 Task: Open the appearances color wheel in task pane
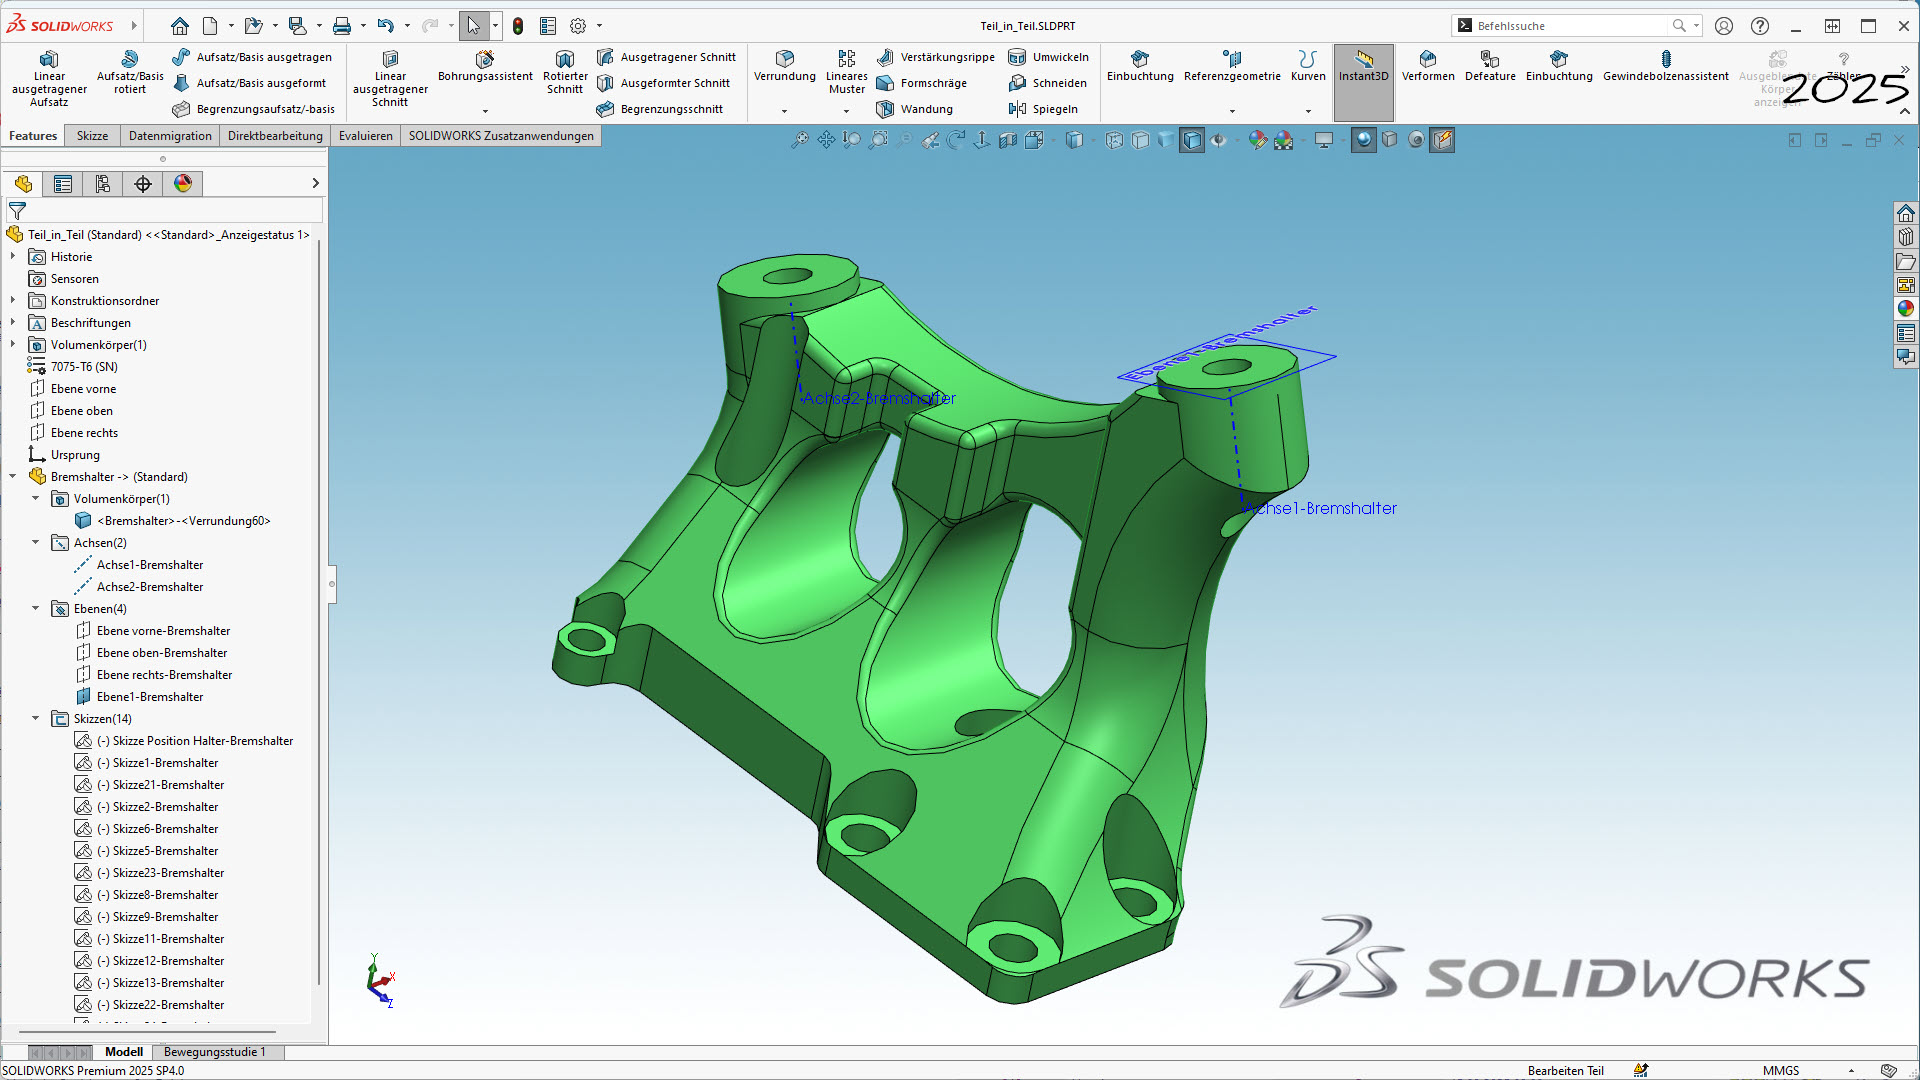(x=1906, y=309)
